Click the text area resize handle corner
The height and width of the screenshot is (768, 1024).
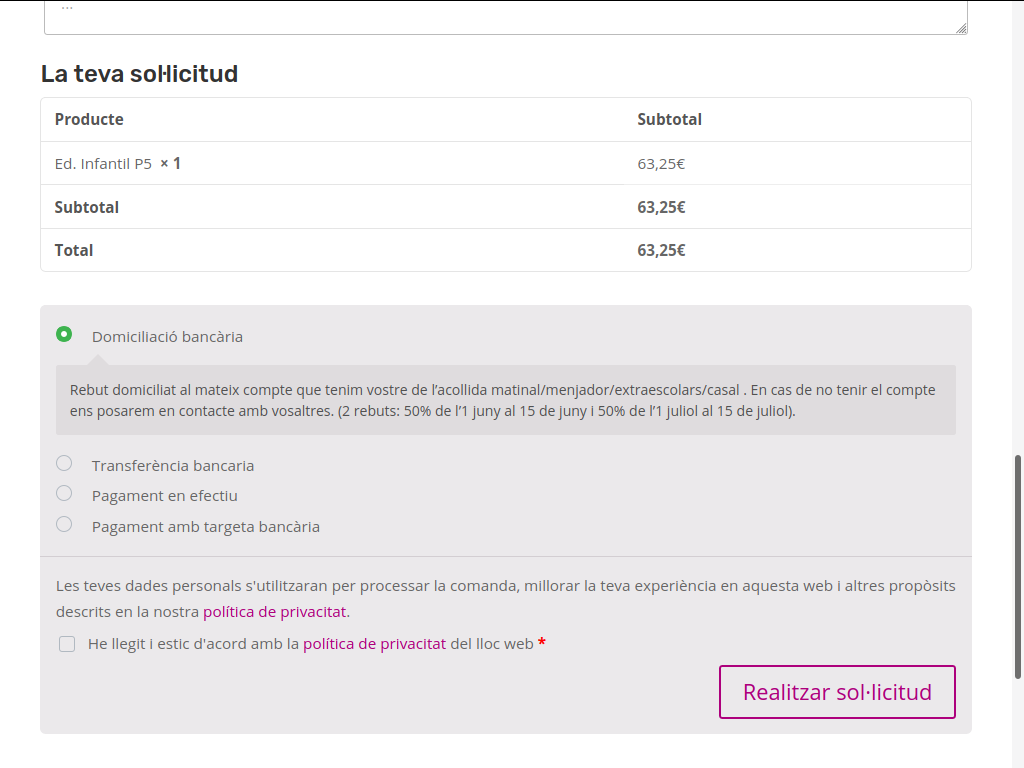pyautogui.click(x=962, y=29)
